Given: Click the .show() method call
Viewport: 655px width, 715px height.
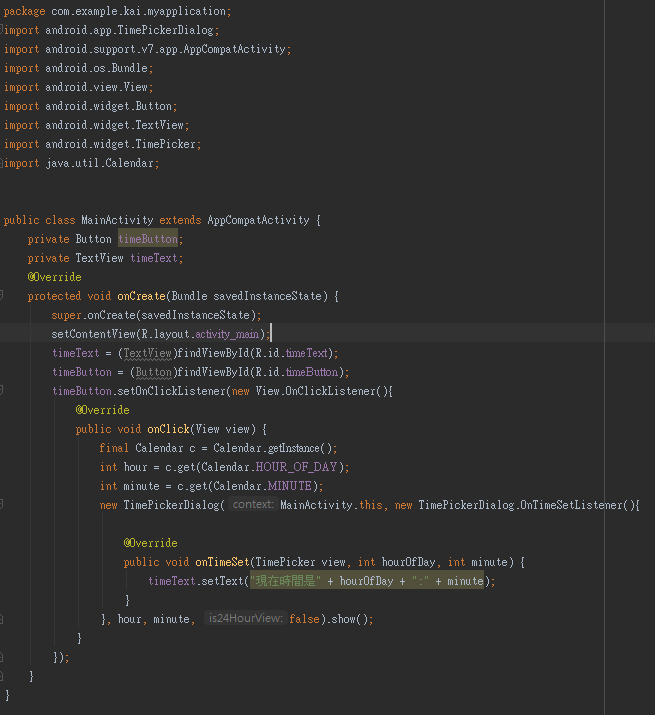Looking at the screenshot, I should point(348,619).
